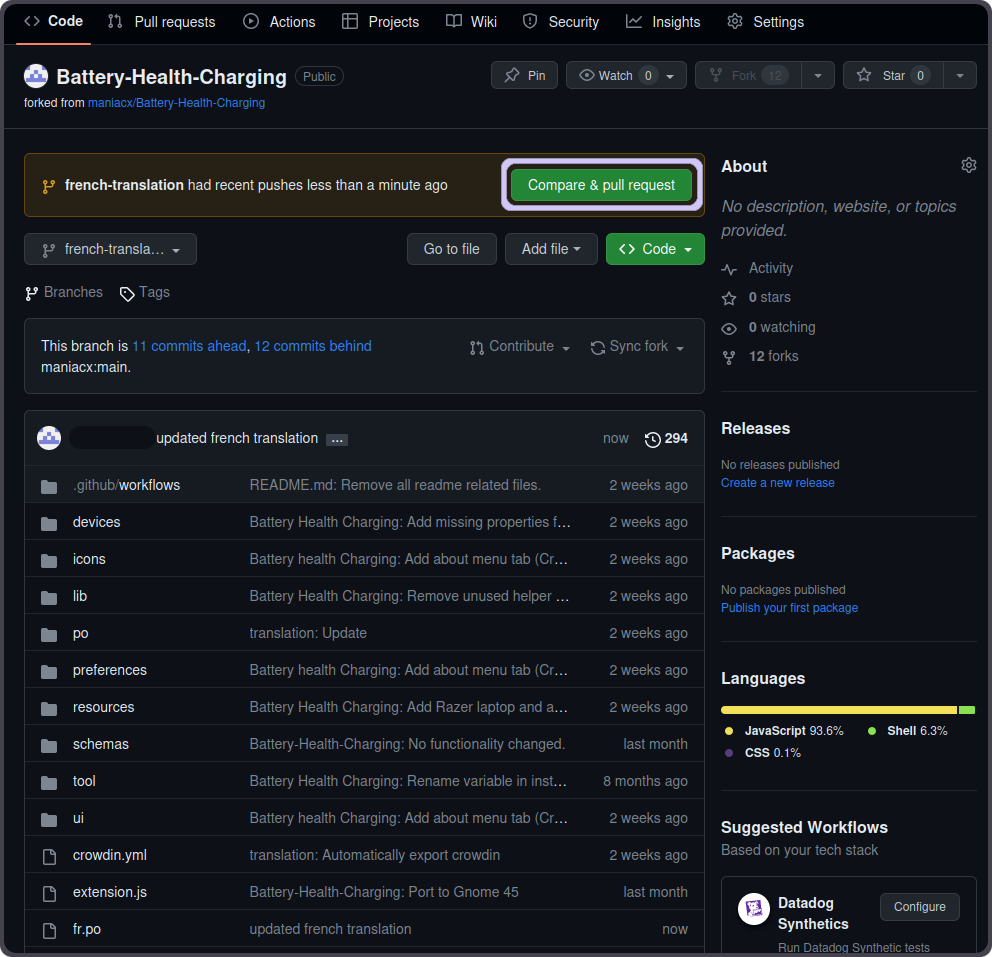The height and width of the screenshot is (957, 992).
Task: Open the 12 commits behind link
Action: coord(312,345)
